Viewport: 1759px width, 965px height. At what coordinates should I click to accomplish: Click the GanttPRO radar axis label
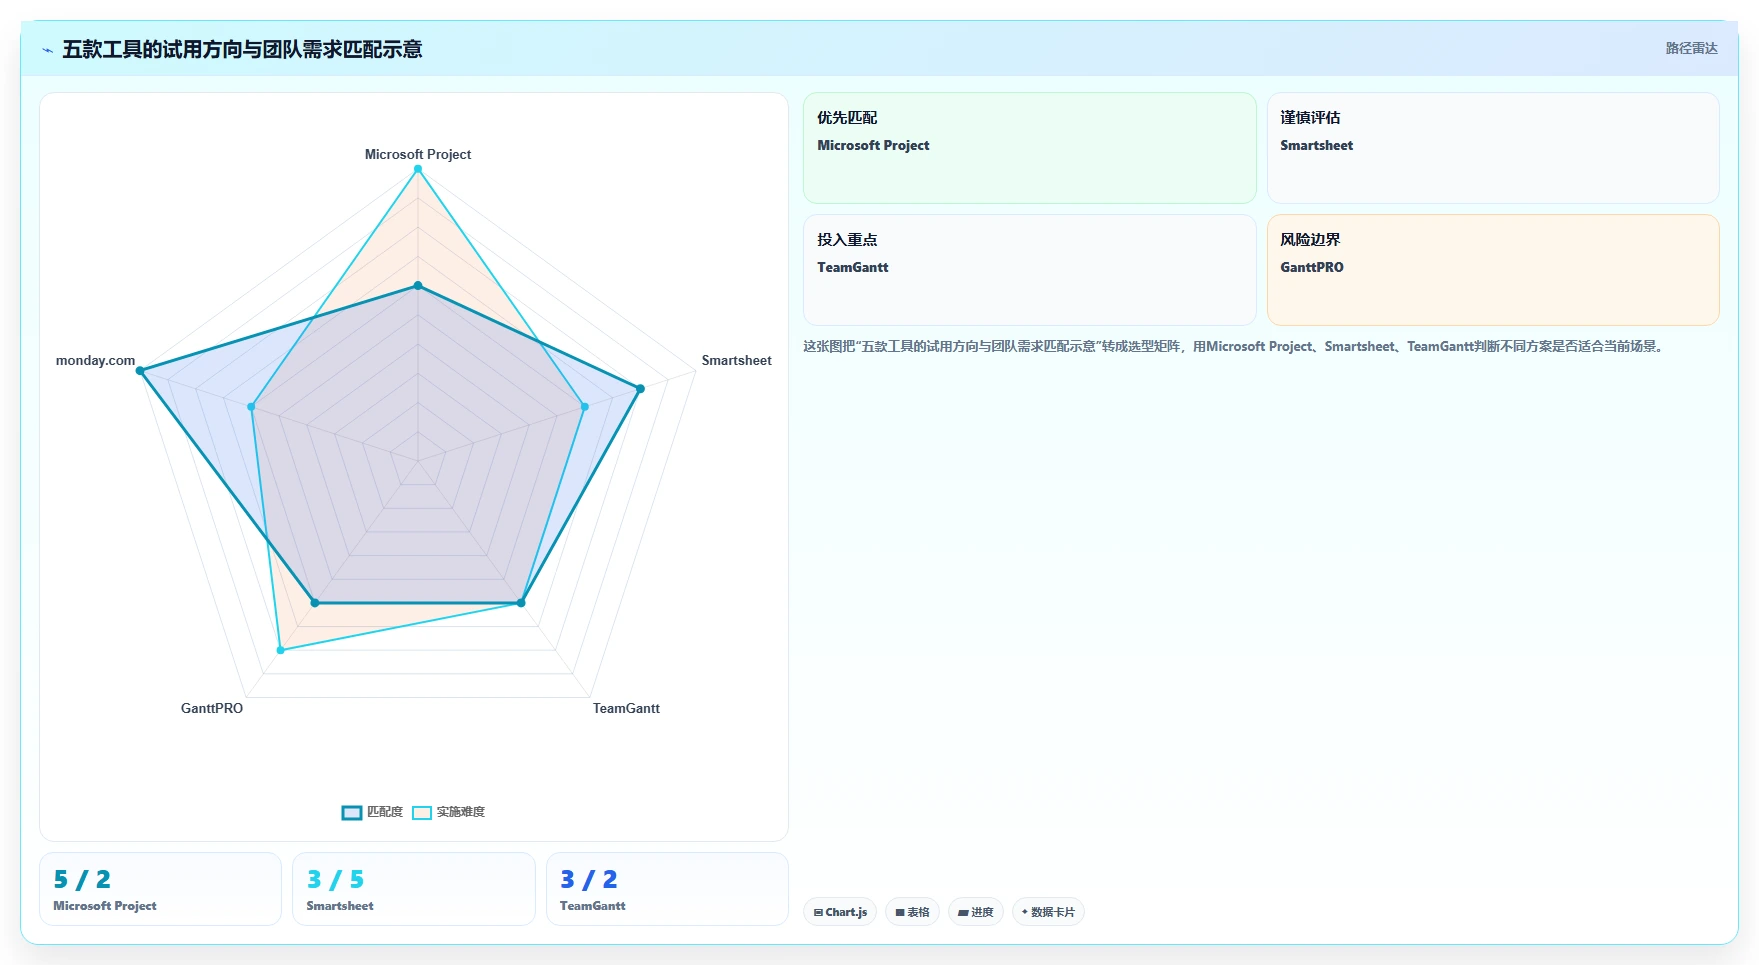212,708
